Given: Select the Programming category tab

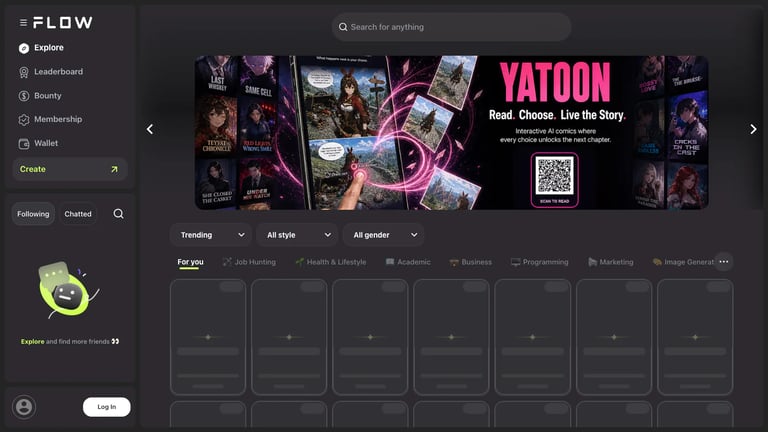Looking at the screenshot, I should [539, 262].
